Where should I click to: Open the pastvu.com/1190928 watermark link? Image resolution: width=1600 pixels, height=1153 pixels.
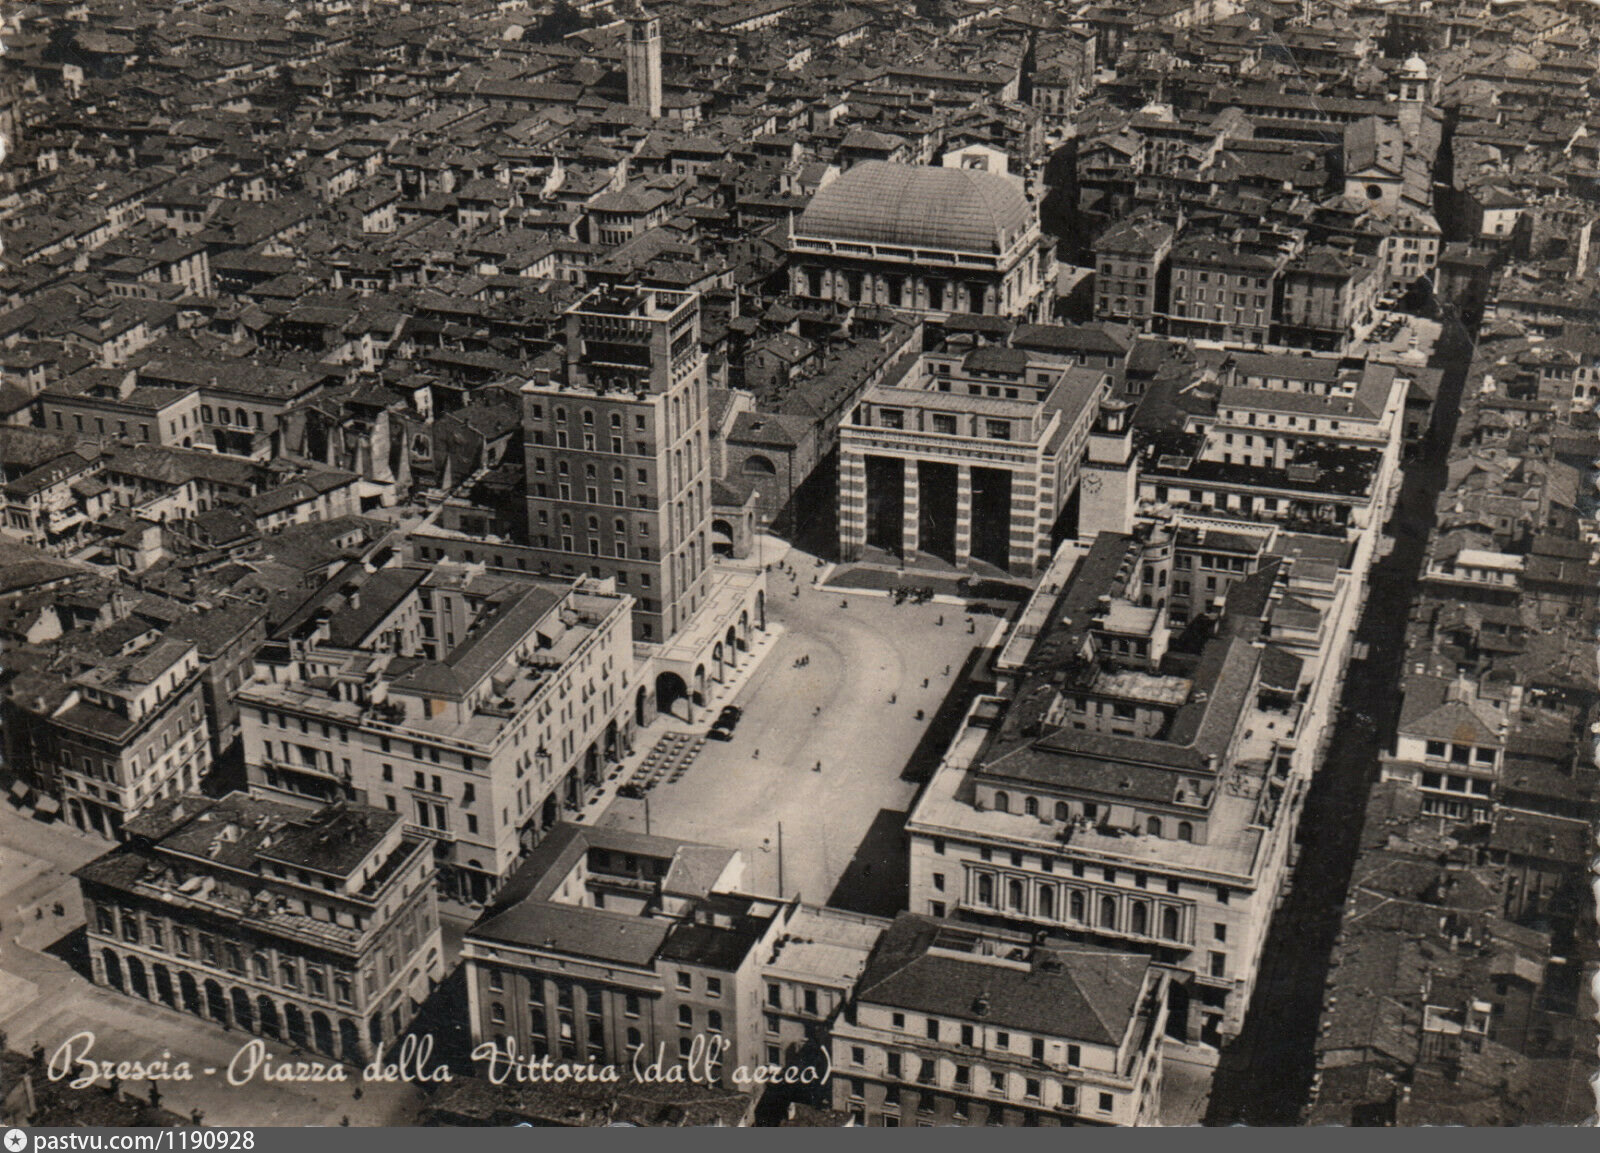point(142,1141)
